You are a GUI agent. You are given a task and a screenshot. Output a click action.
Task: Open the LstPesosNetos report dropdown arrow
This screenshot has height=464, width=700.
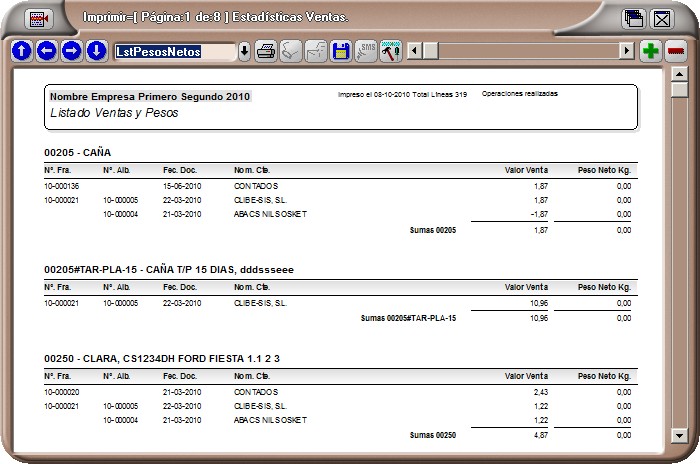[245, 51]
